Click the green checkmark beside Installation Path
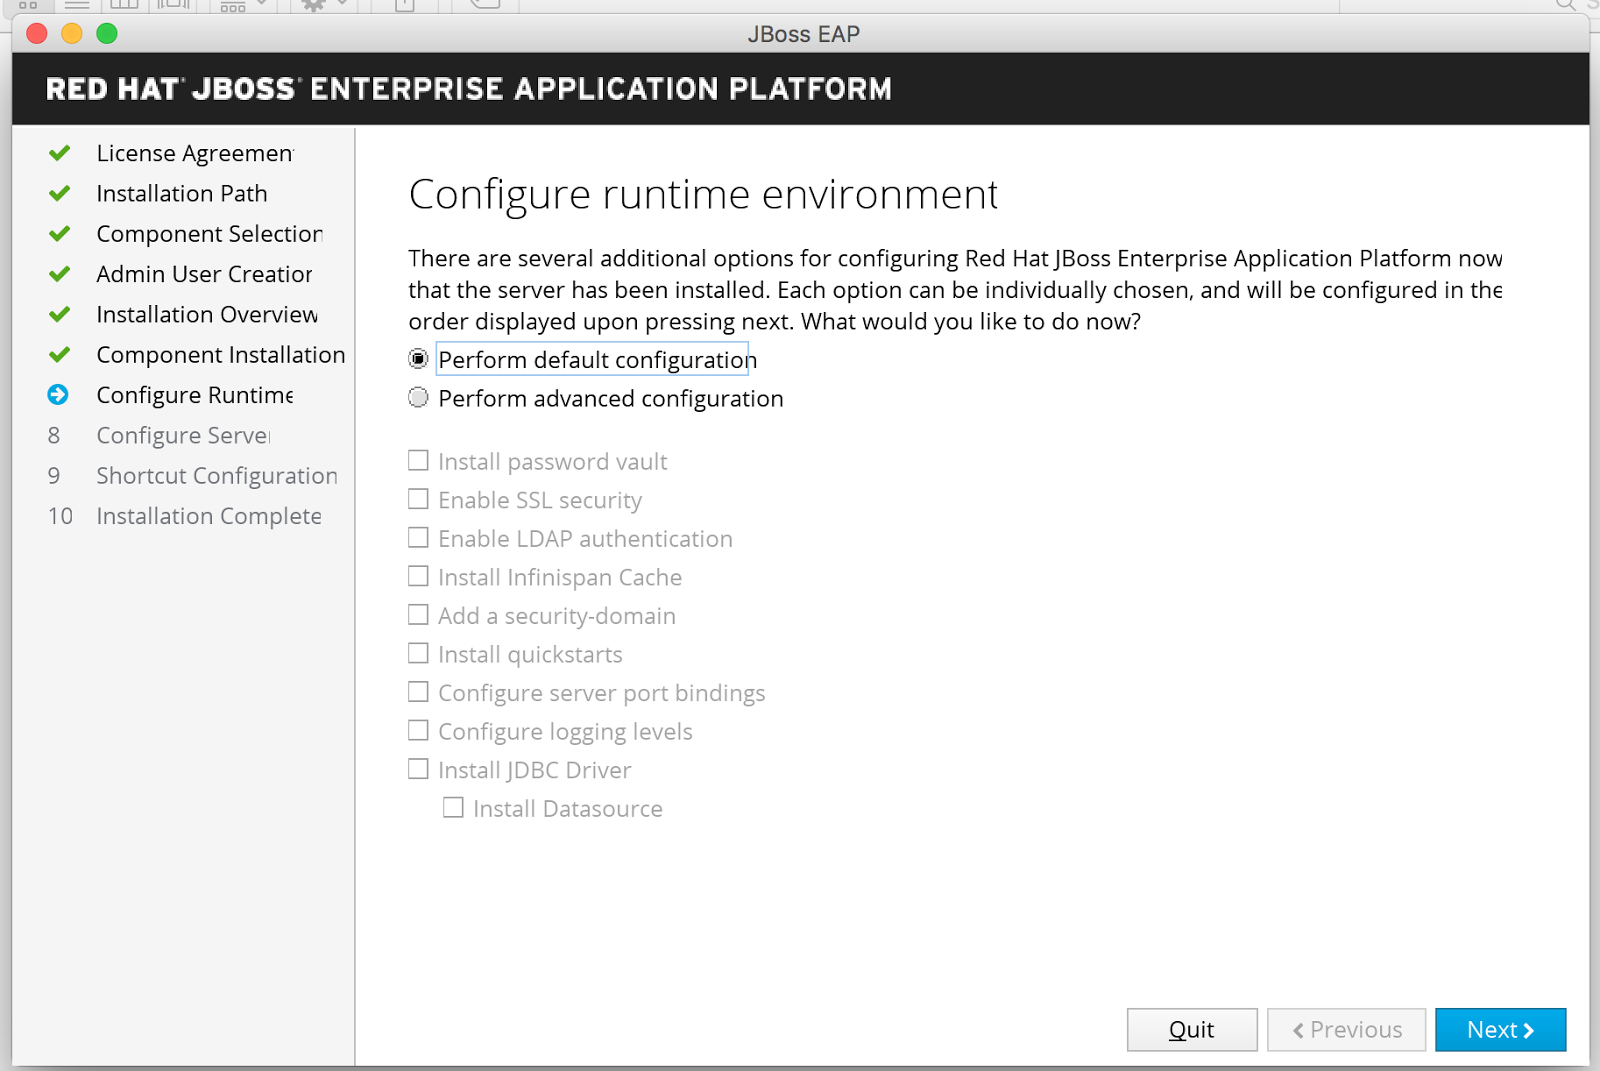The image size is (1600, 1071). (x=60, y=193)
